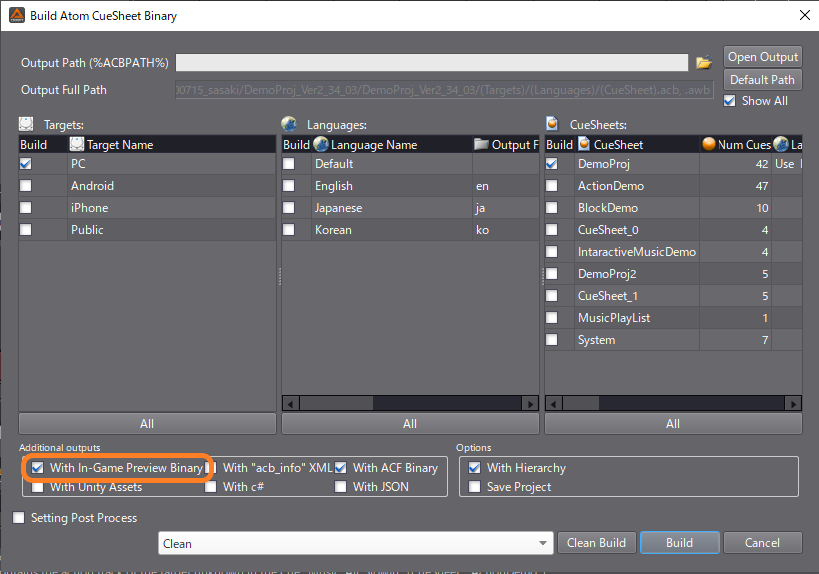Enable the Android target build checkbox
Screen dimensions: 819x574
26,186
